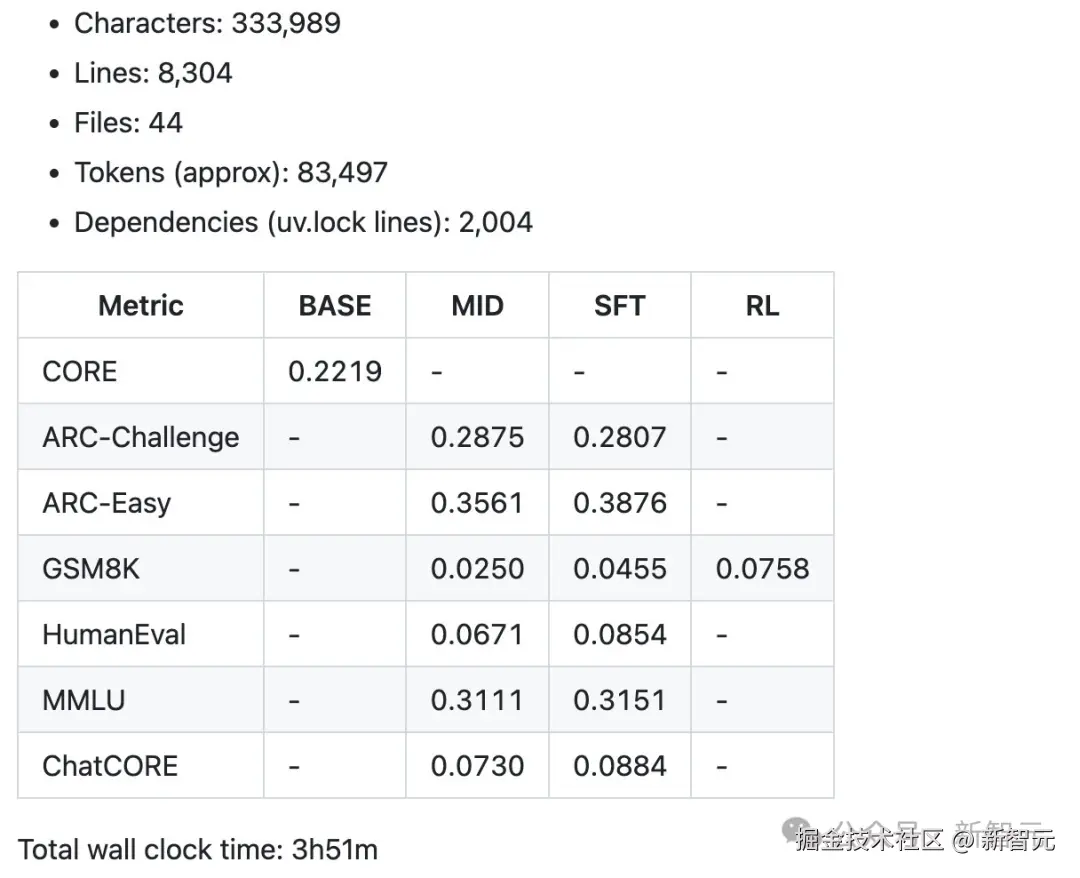The width and height of the screenshot is (1080, 878).
Task: Click the watermark text at bottom right
Action: [925, 839]
